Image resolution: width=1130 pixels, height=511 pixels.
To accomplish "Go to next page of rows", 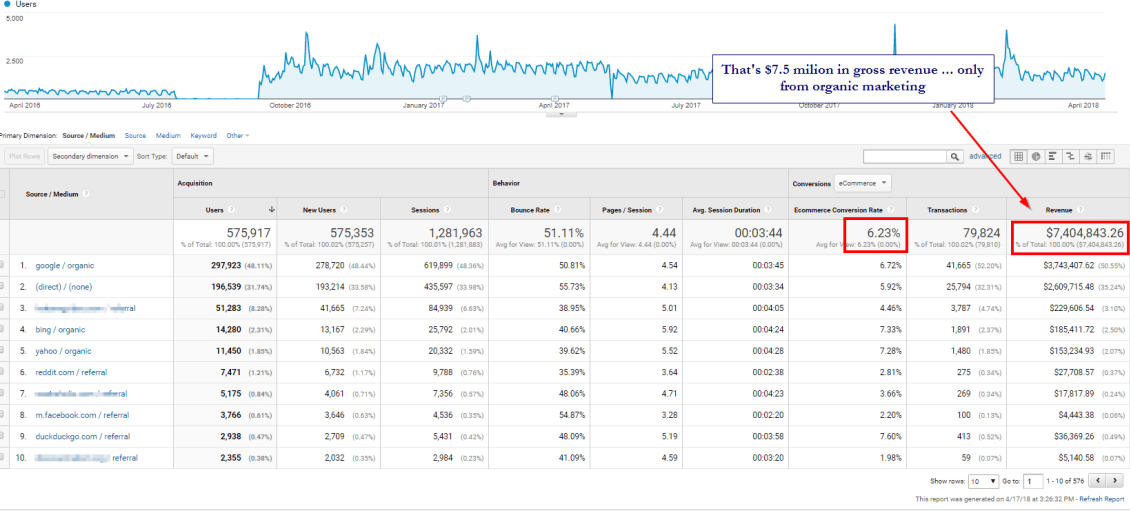I will pyautogui.click(x=1115, y=481).
